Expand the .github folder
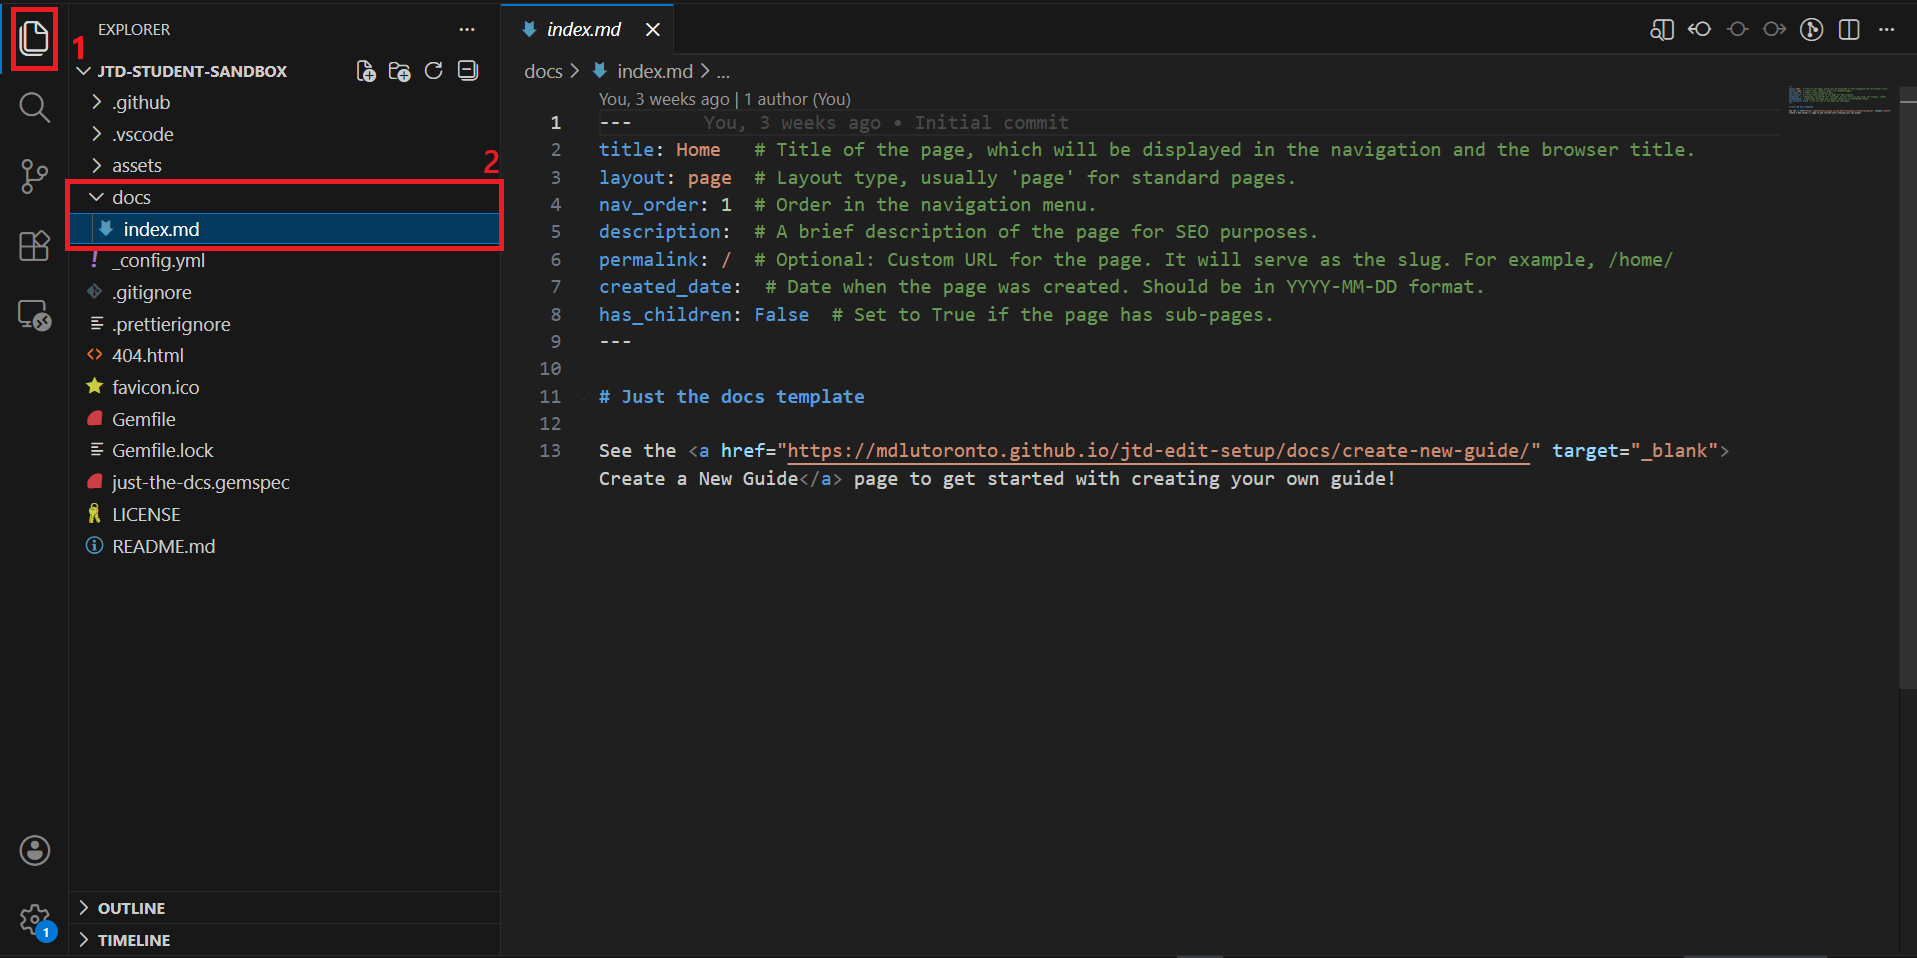1917x958 pixels. 141,103
